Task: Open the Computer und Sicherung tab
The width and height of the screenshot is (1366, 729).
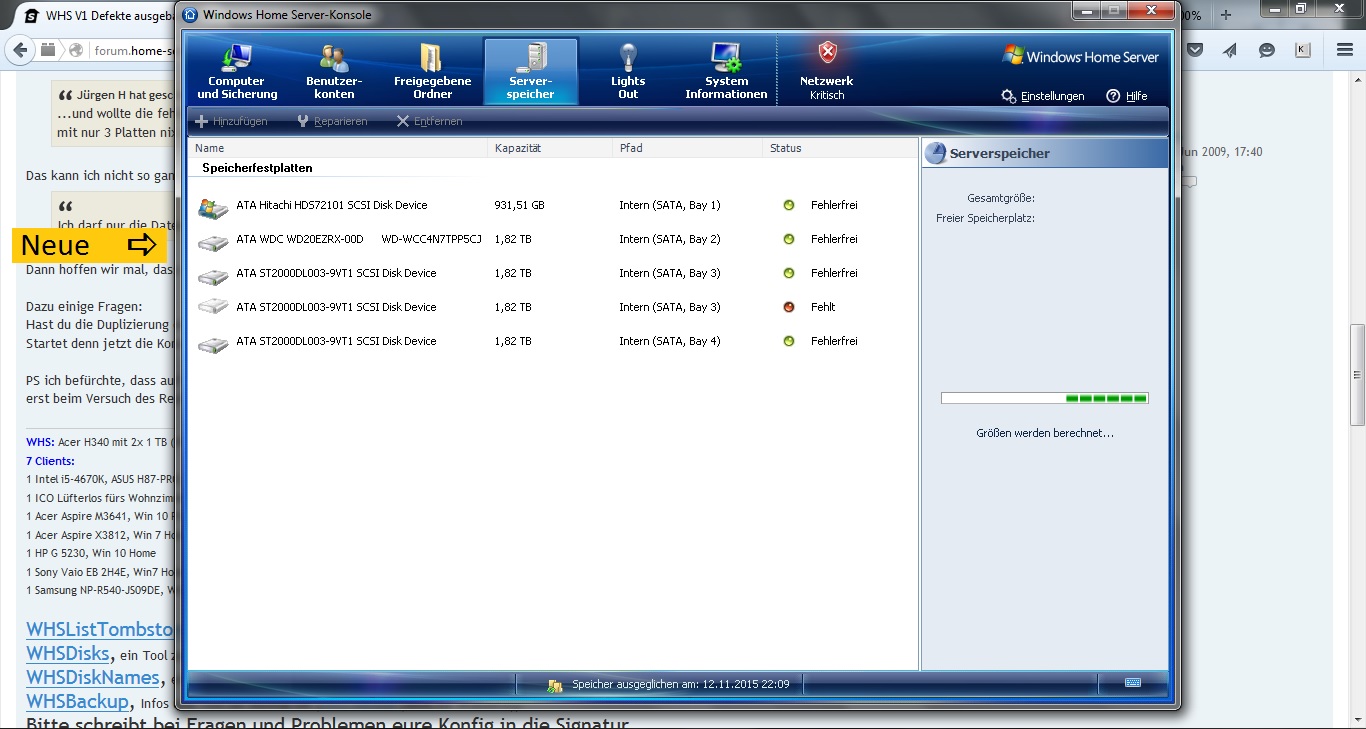Action: (237, 71)
